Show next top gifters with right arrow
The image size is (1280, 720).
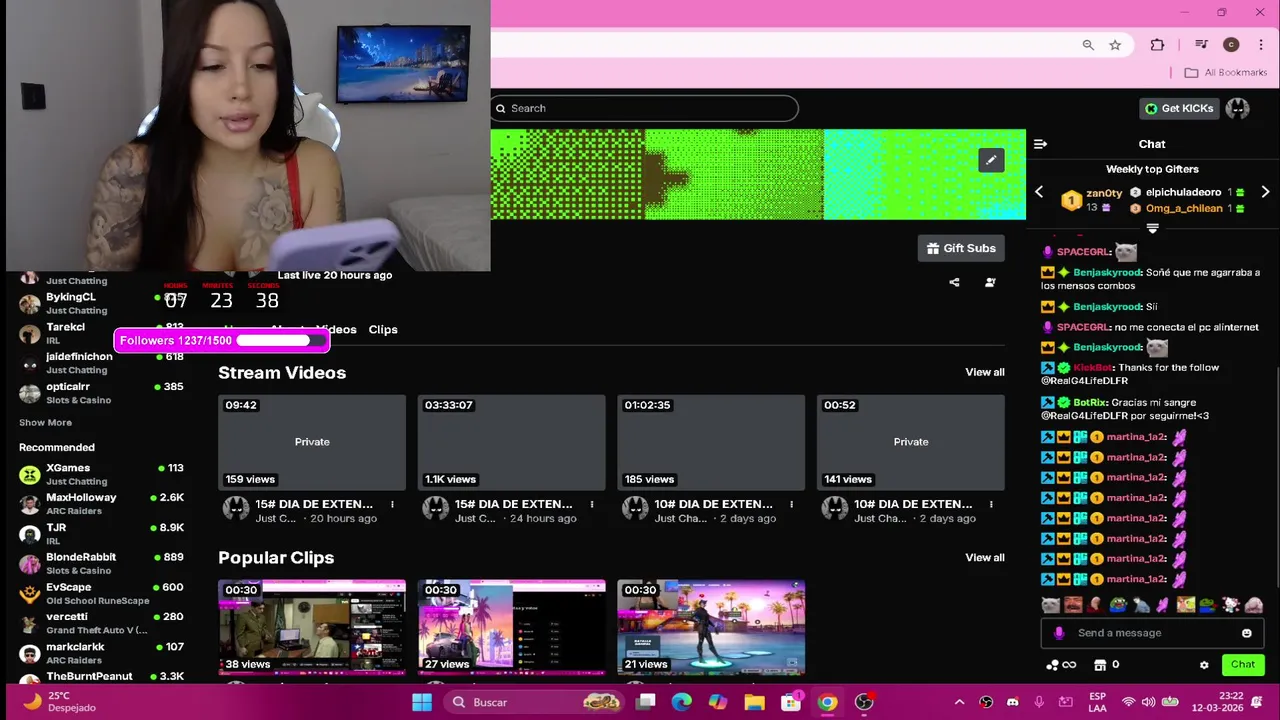click(x=1265, y=192)
